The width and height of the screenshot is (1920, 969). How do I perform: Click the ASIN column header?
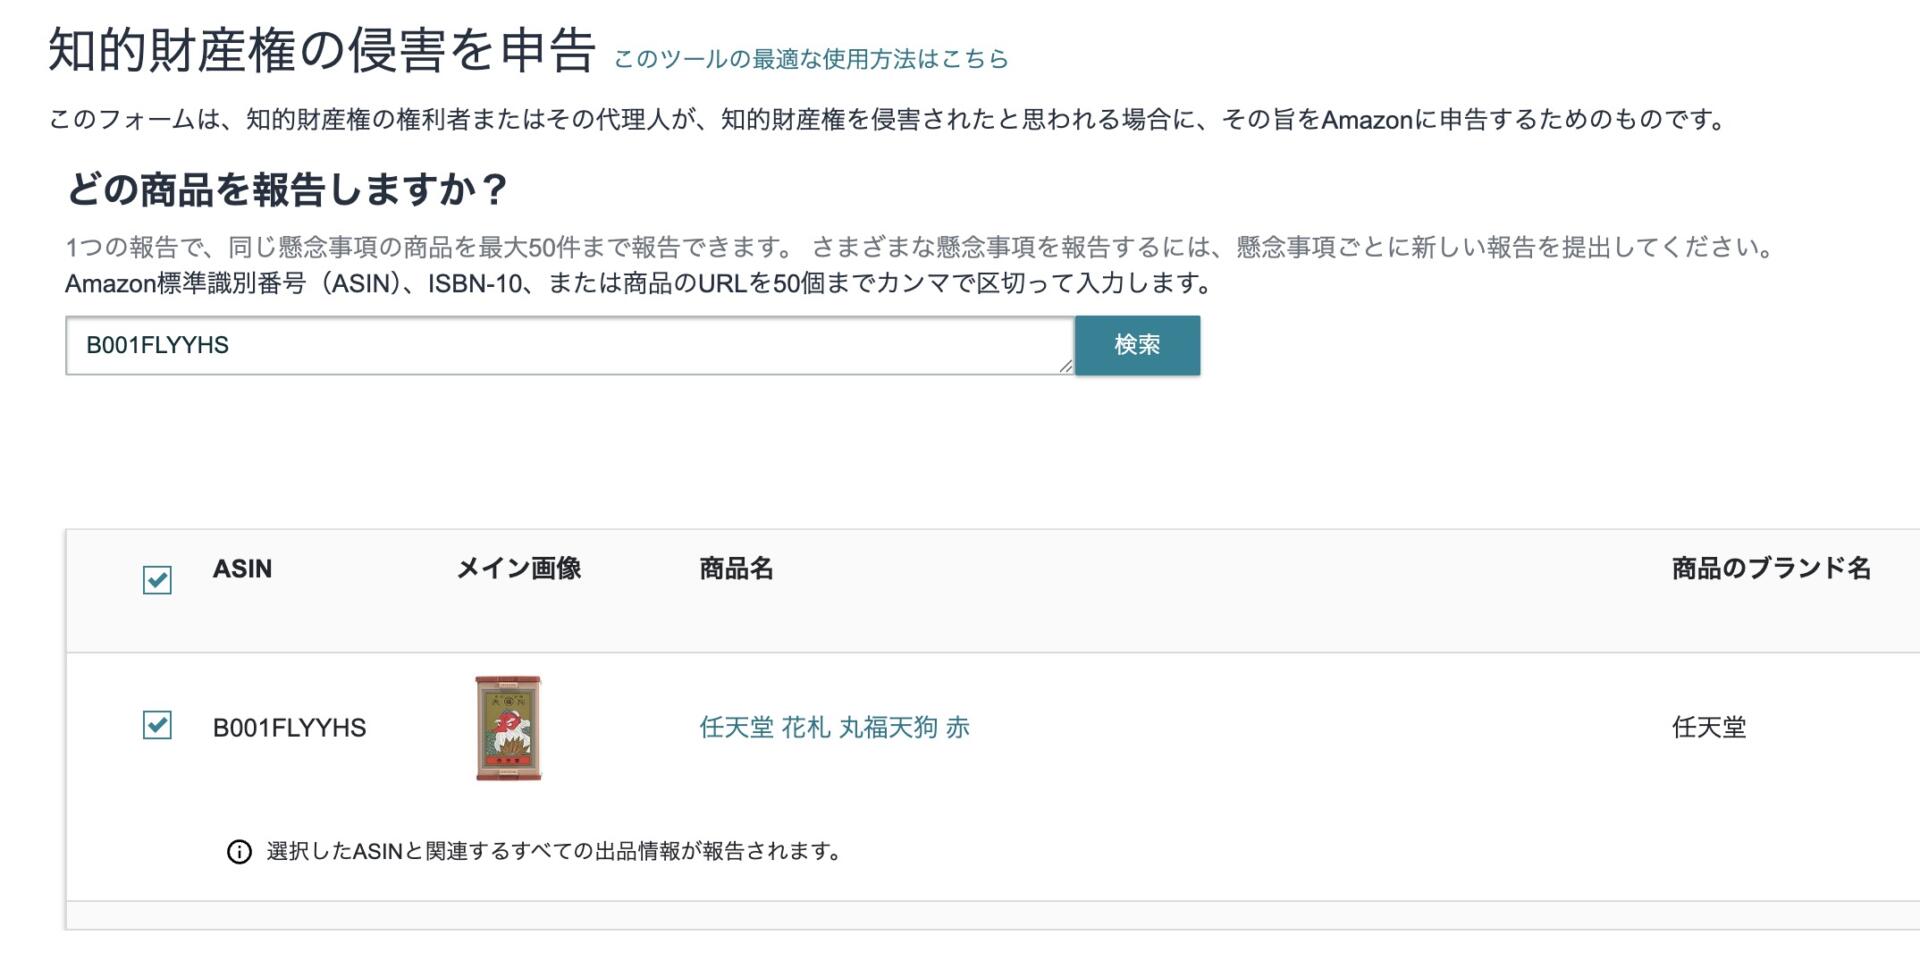(242, 569)
